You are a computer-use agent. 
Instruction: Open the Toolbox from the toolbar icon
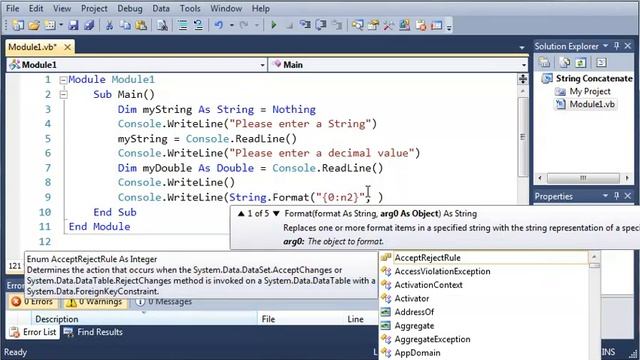[389, 25]
